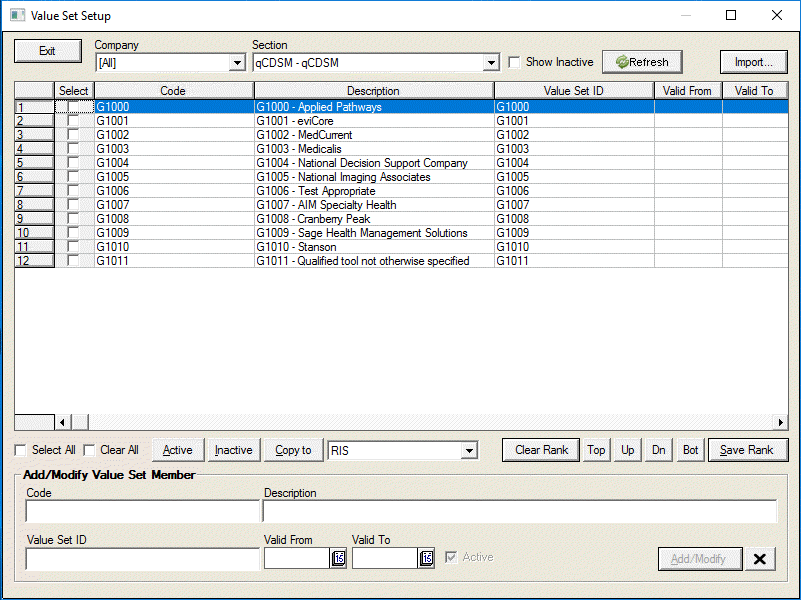
Task: Expand the Company dropdown
Action: pos(237,63)
